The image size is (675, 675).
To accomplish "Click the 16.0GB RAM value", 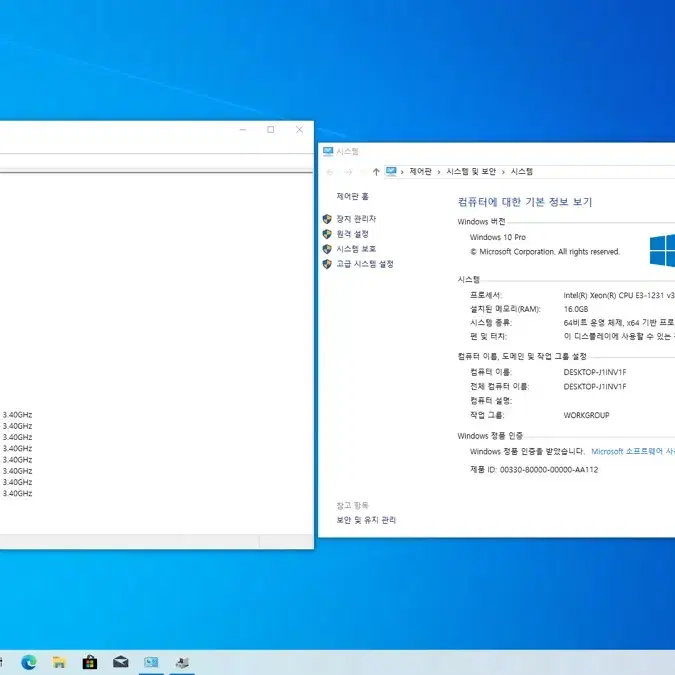I will point(576,309).
